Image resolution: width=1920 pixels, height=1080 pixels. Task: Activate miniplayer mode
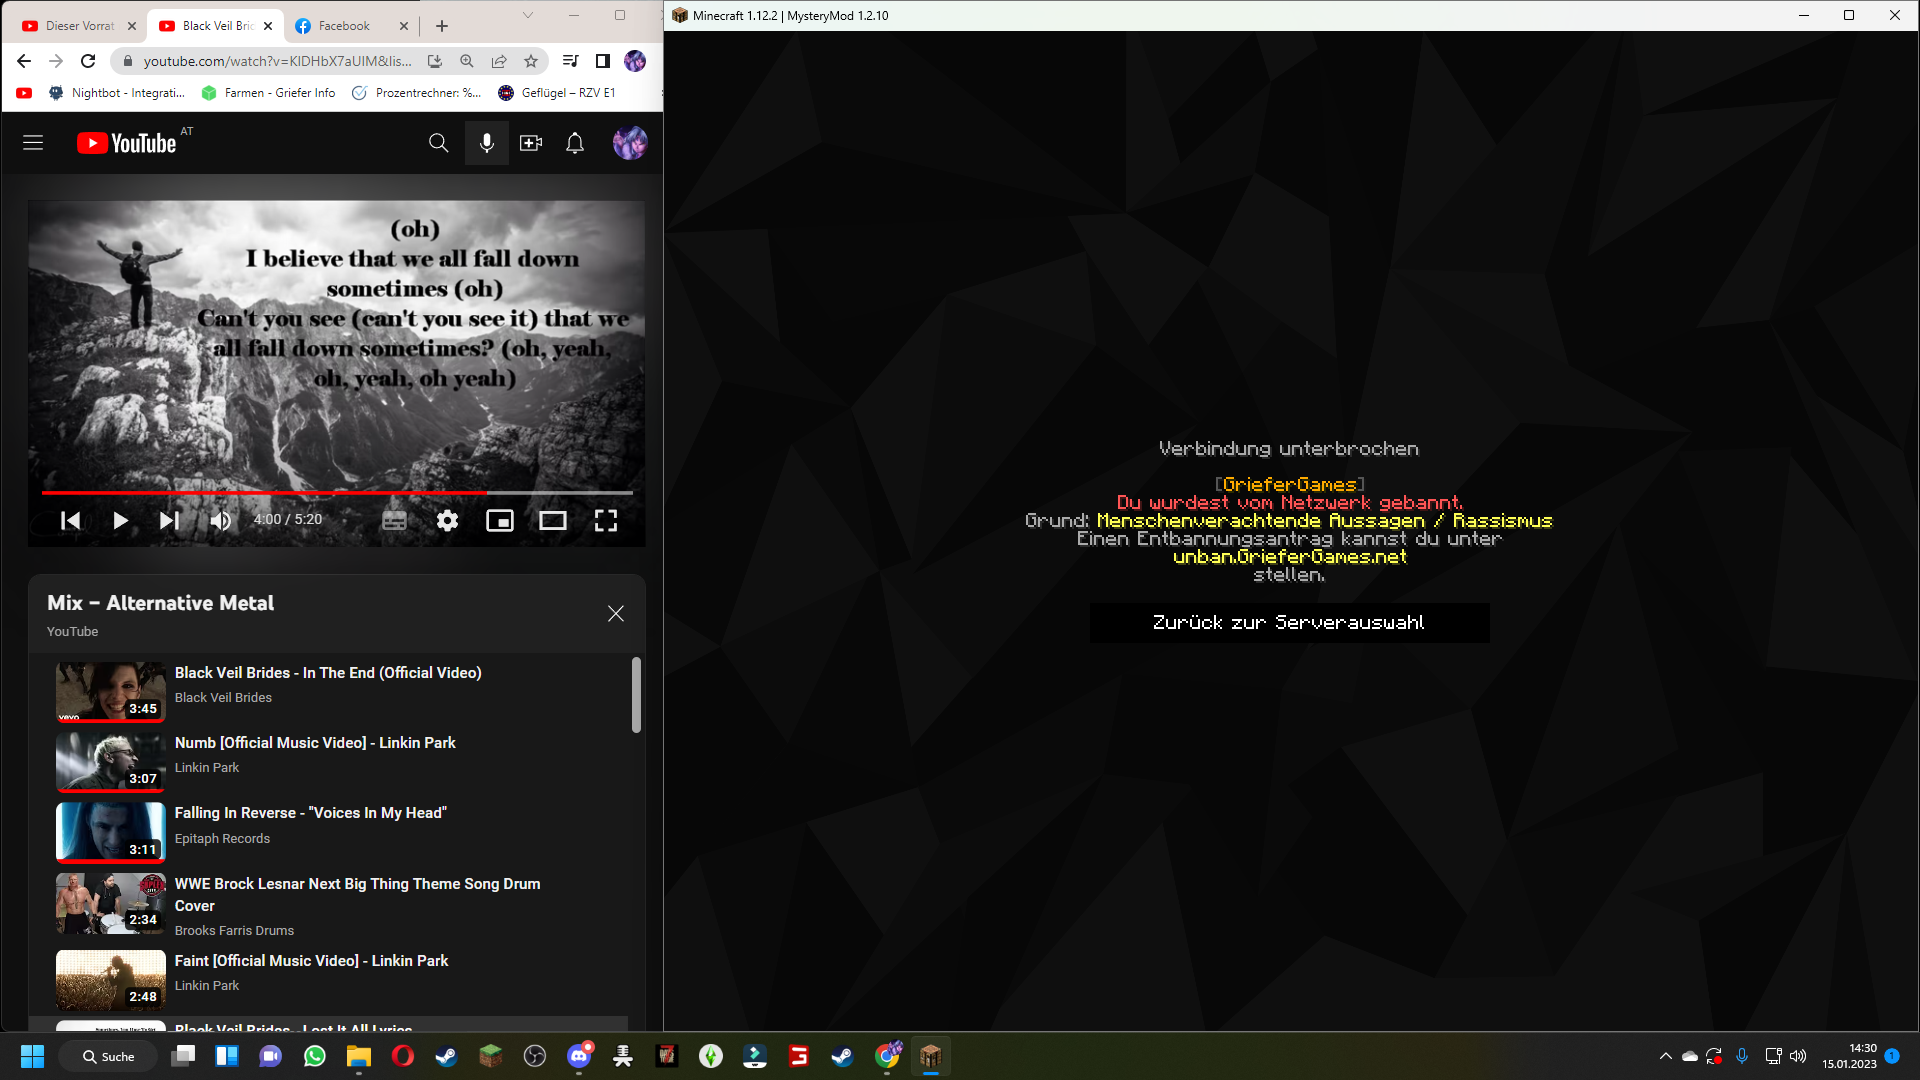499,520
